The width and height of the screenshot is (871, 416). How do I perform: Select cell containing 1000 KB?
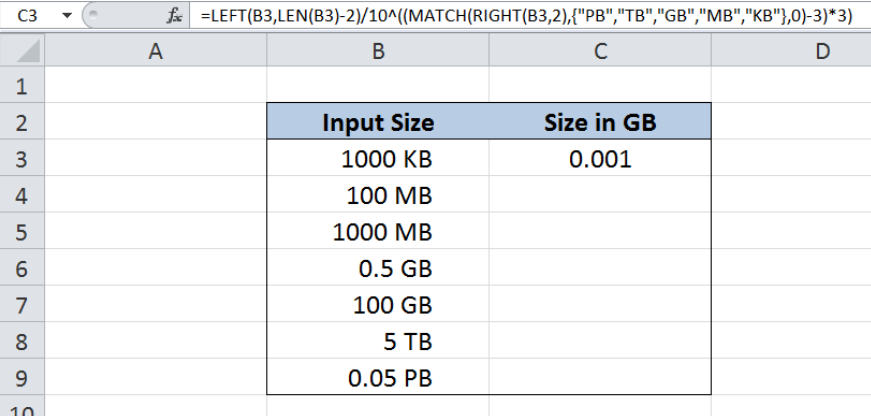378,158
